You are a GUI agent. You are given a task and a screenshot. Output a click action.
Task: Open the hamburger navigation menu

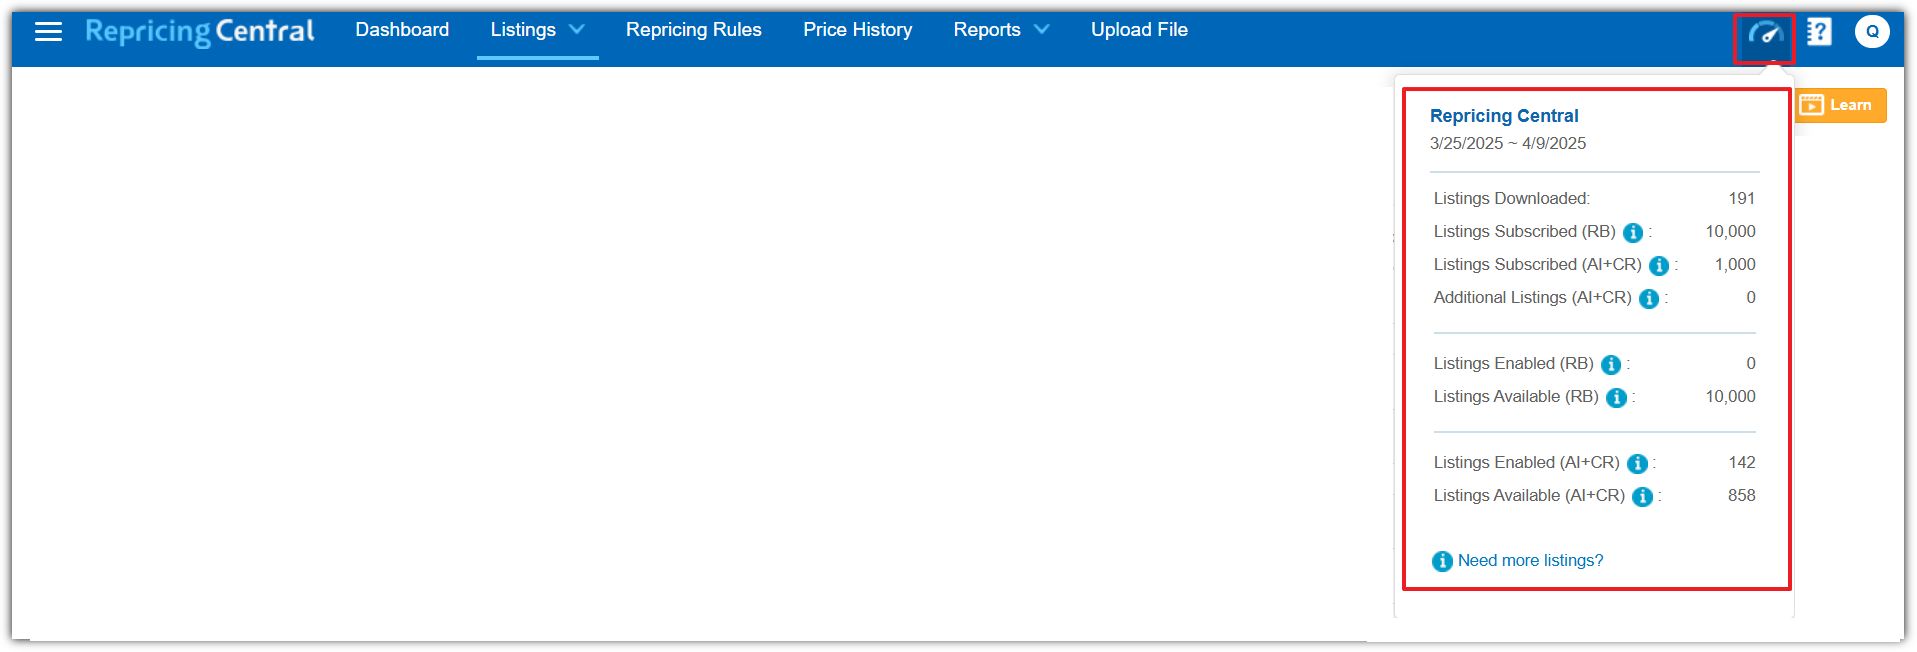[x=48, y=32]
